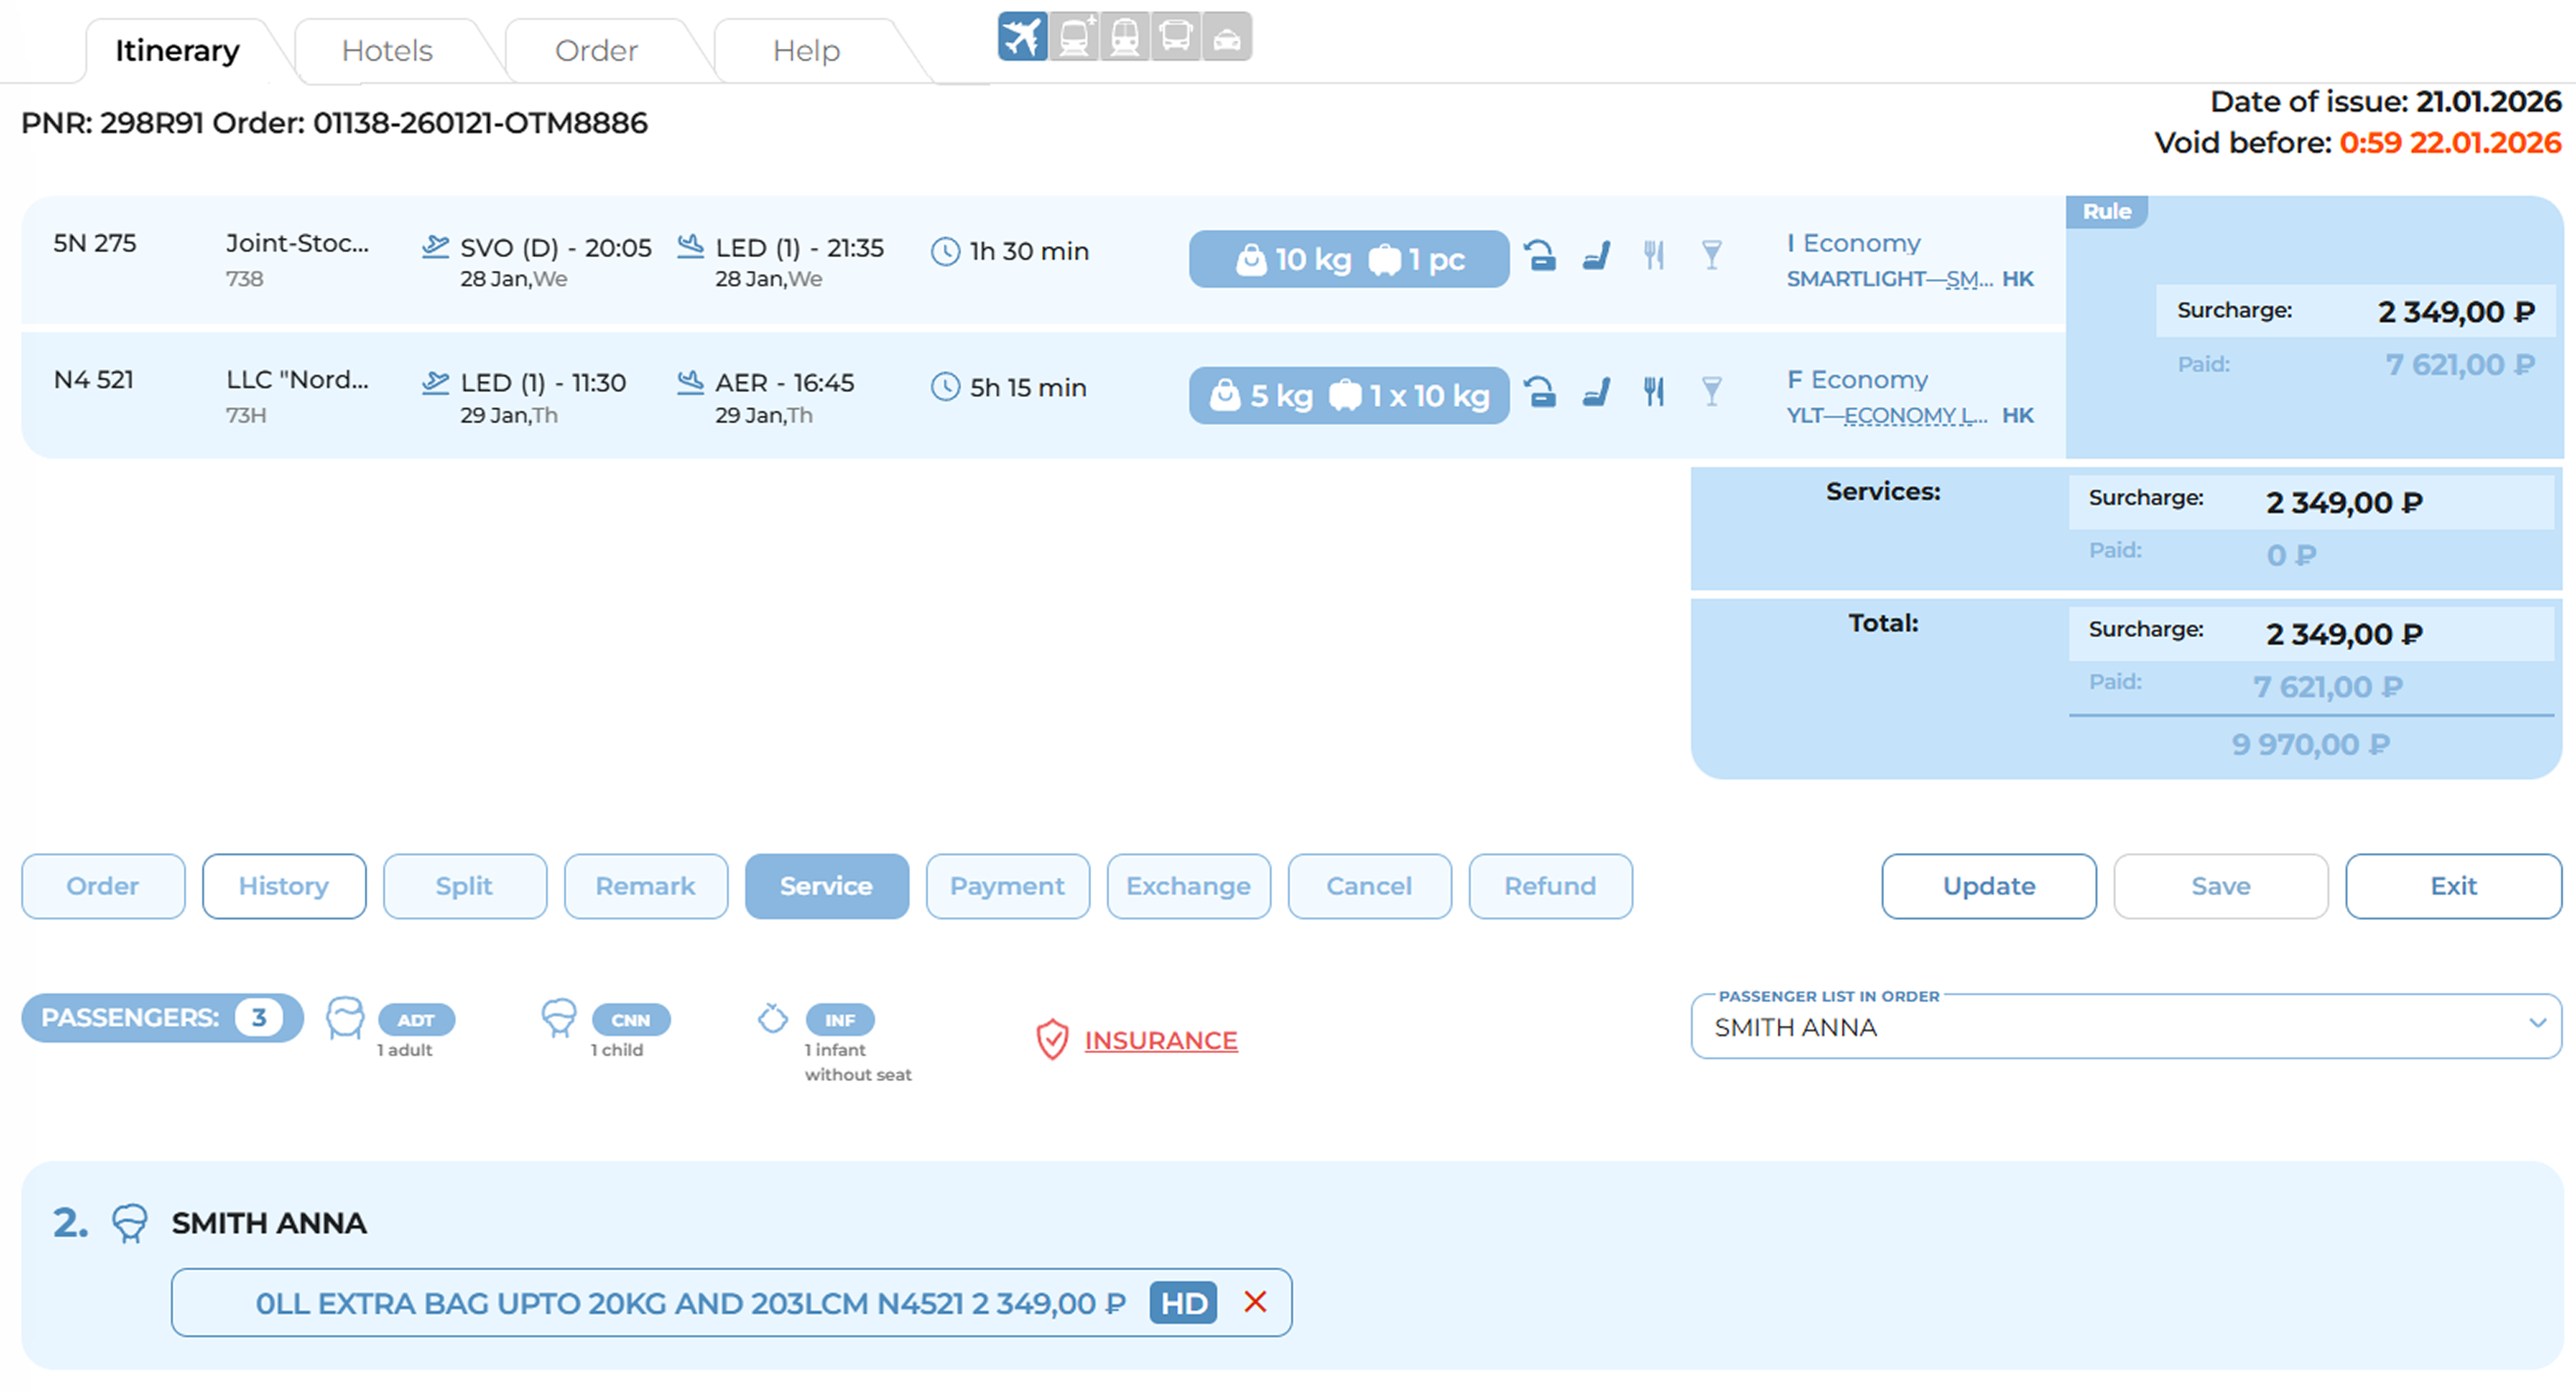2576x1393 pixels.
Task: Remove the extra bag service with X
Action: click(x=1255, y=1302)
